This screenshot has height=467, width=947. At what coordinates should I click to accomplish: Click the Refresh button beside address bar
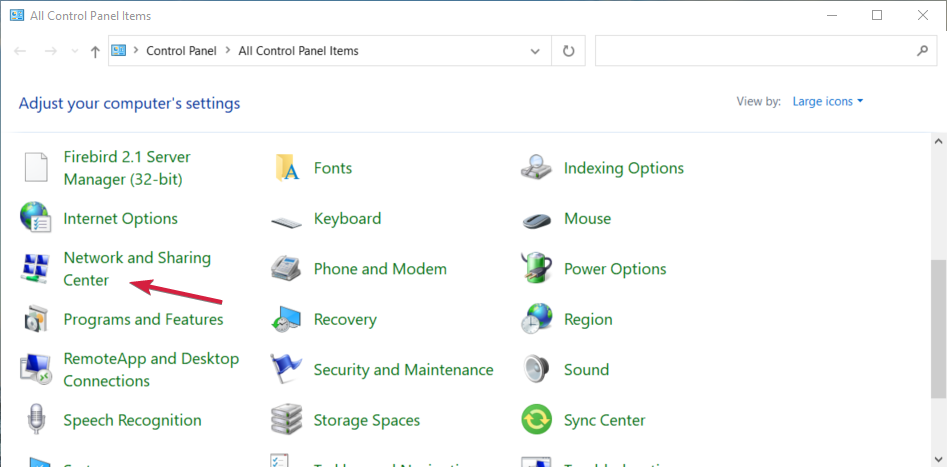(569, 51)
